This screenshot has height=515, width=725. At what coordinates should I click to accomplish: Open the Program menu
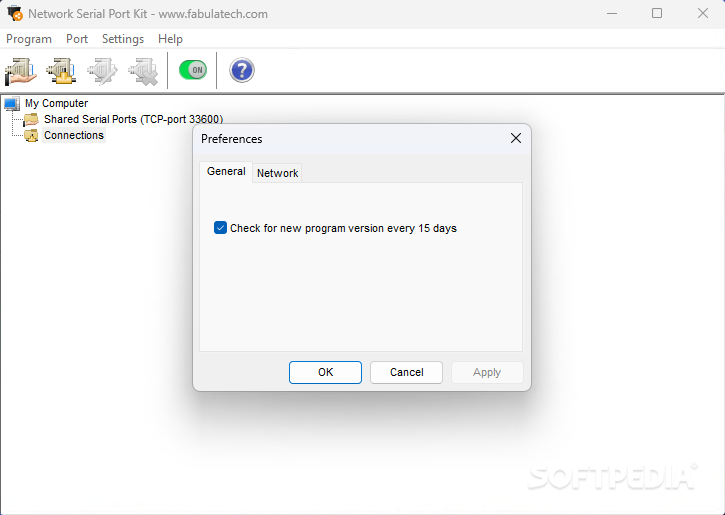tap(29, 39)
